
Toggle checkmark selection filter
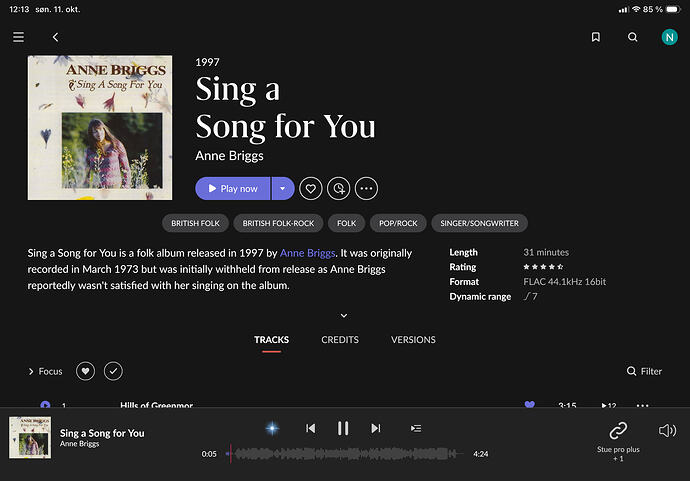pyautogui.click(x=113, y=371)
